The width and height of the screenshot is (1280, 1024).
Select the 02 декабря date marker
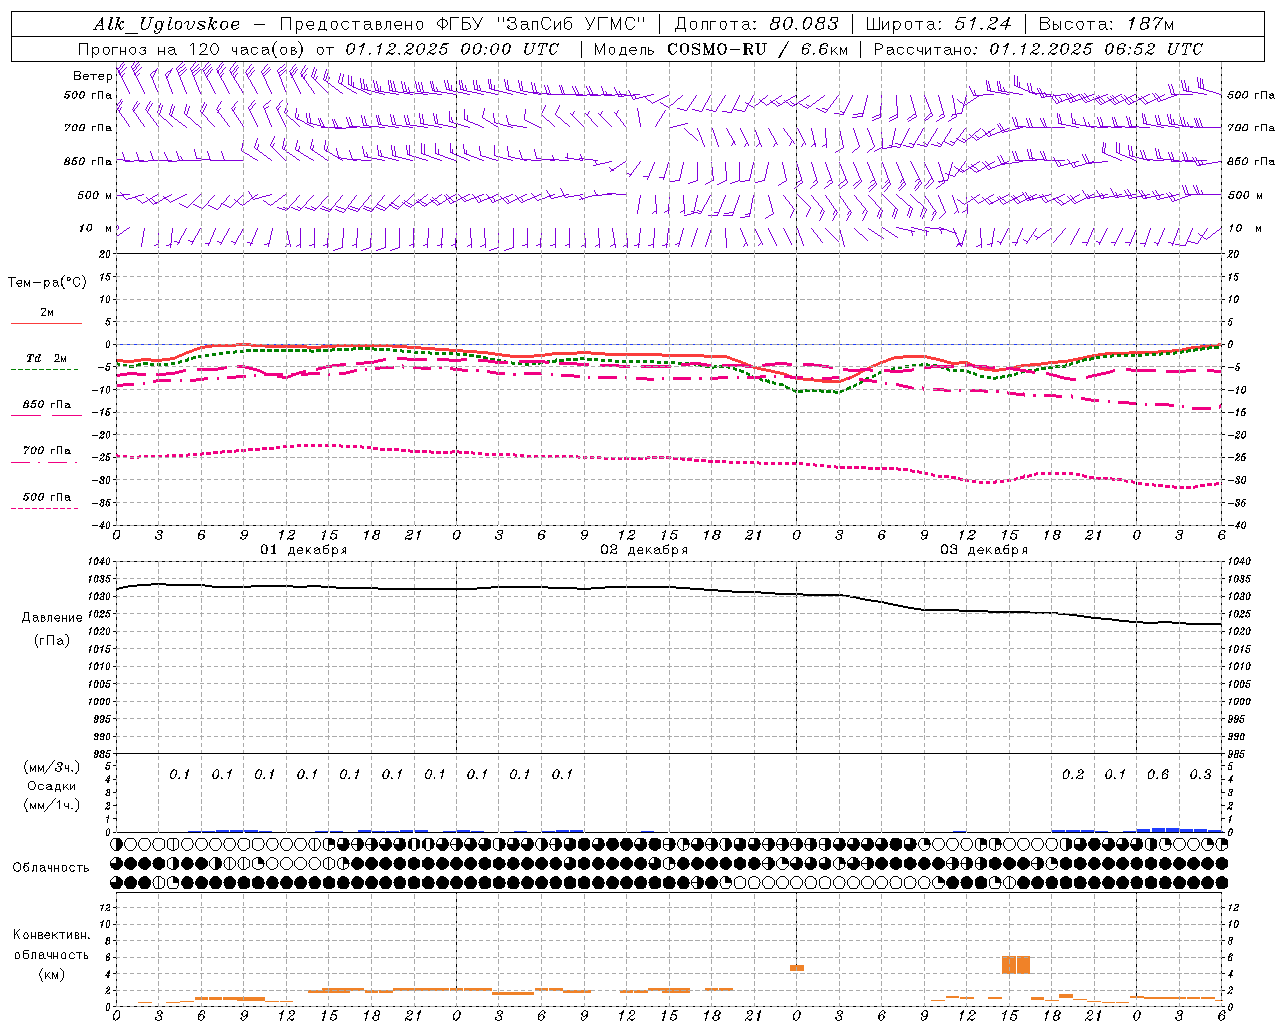(x=644, y=550)
